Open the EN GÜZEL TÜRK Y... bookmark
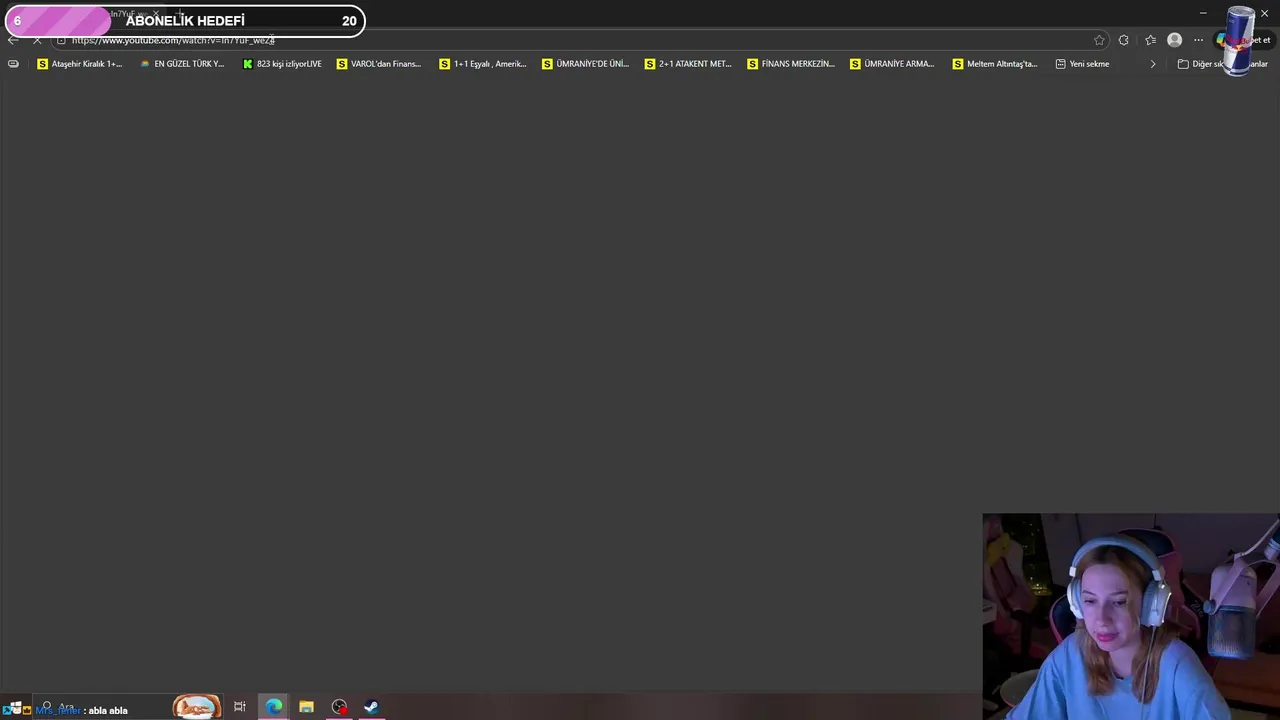1280x720 pixels. [182, 64]
